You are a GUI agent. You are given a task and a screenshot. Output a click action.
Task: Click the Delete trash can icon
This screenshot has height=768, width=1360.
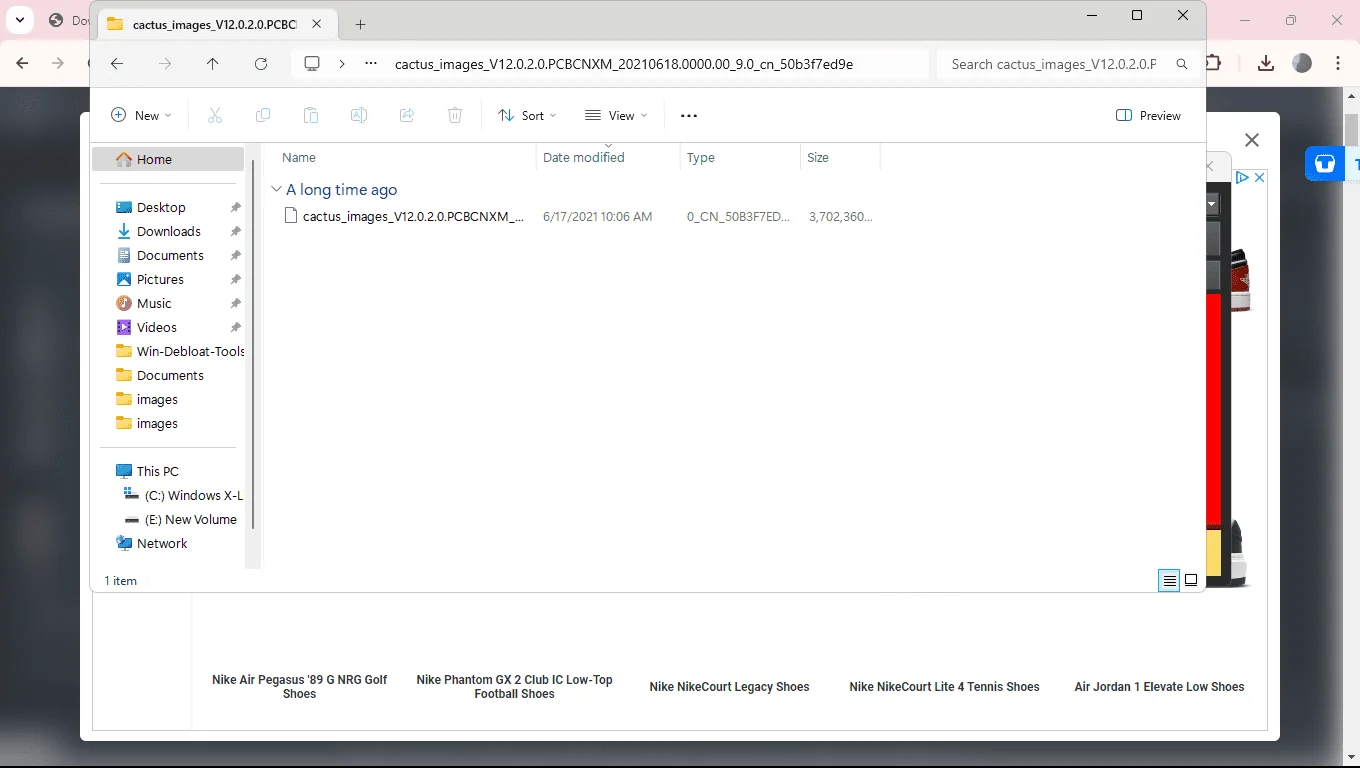coord(455,116)
